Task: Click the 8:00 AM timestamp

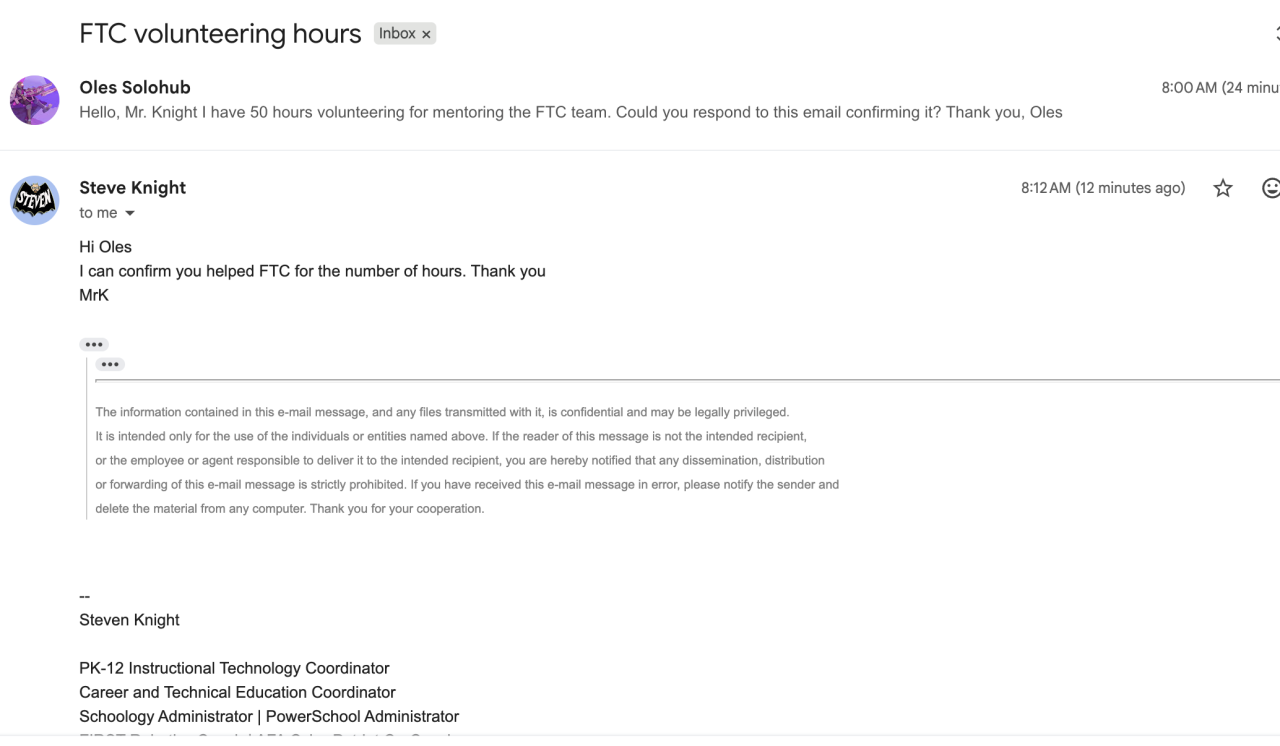Action: click(1189, 88)
